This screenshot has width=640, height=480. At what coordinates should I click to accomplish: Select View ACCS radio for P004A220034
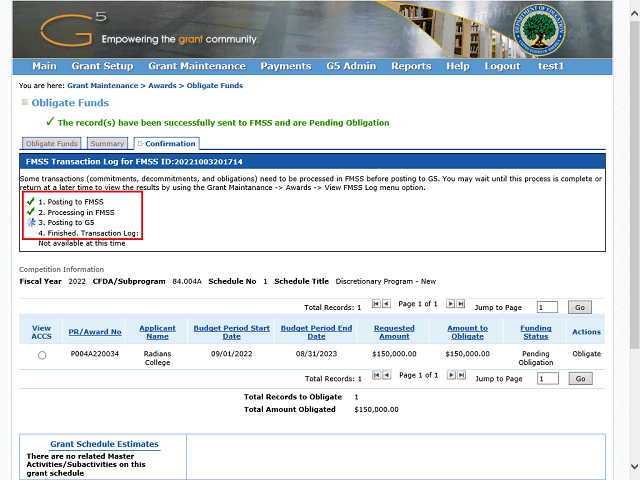42,355
